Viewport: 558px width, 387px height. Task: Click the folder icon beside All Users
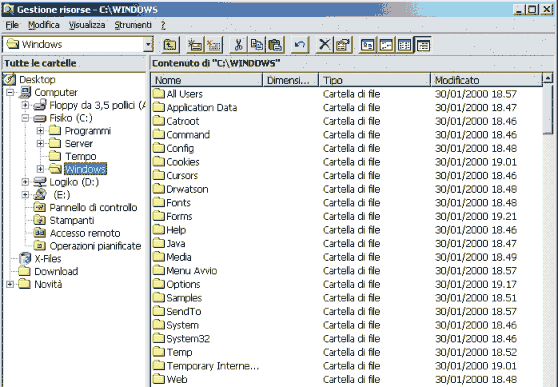tap(159, 94)
